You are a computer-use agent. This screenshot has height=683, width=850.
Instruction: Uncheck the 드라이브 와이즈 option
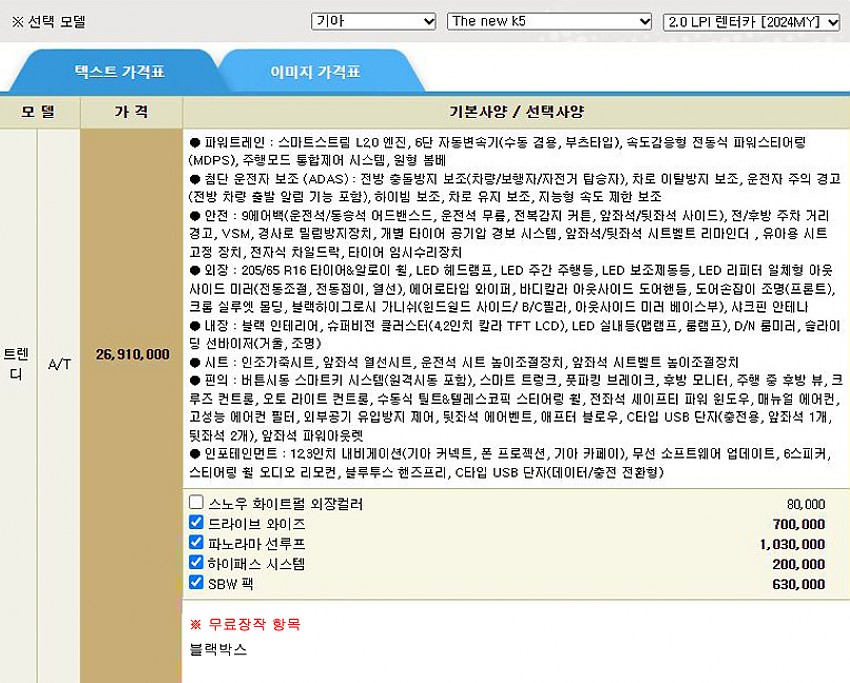click(x=197, y=523)
